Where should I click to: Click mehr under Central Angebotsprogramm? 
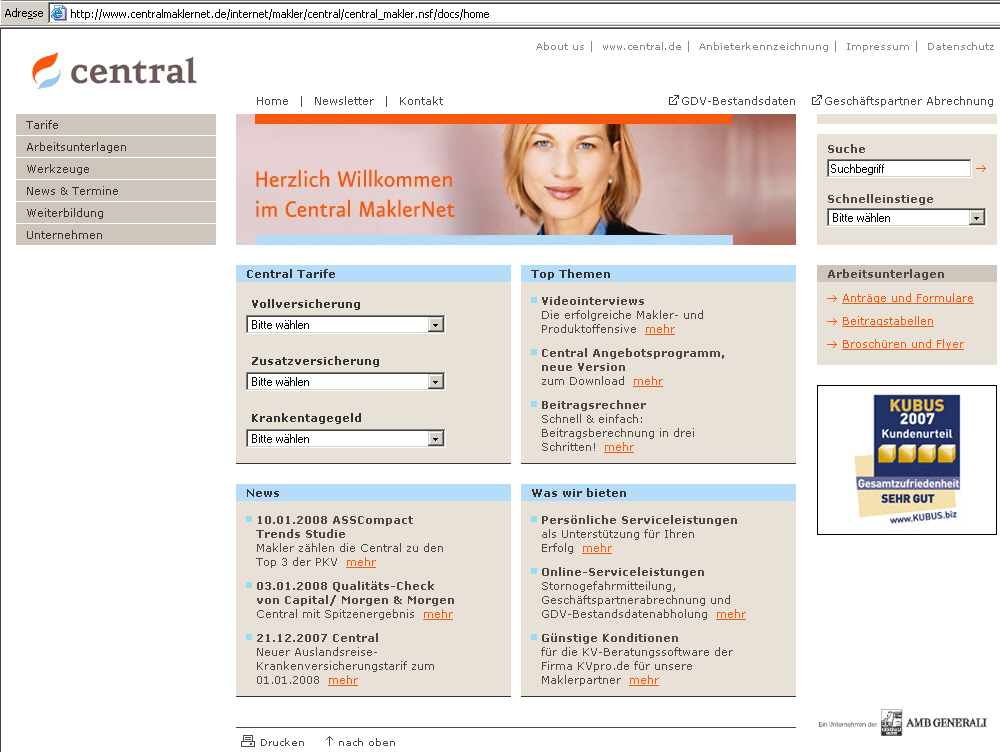(648, 381)
